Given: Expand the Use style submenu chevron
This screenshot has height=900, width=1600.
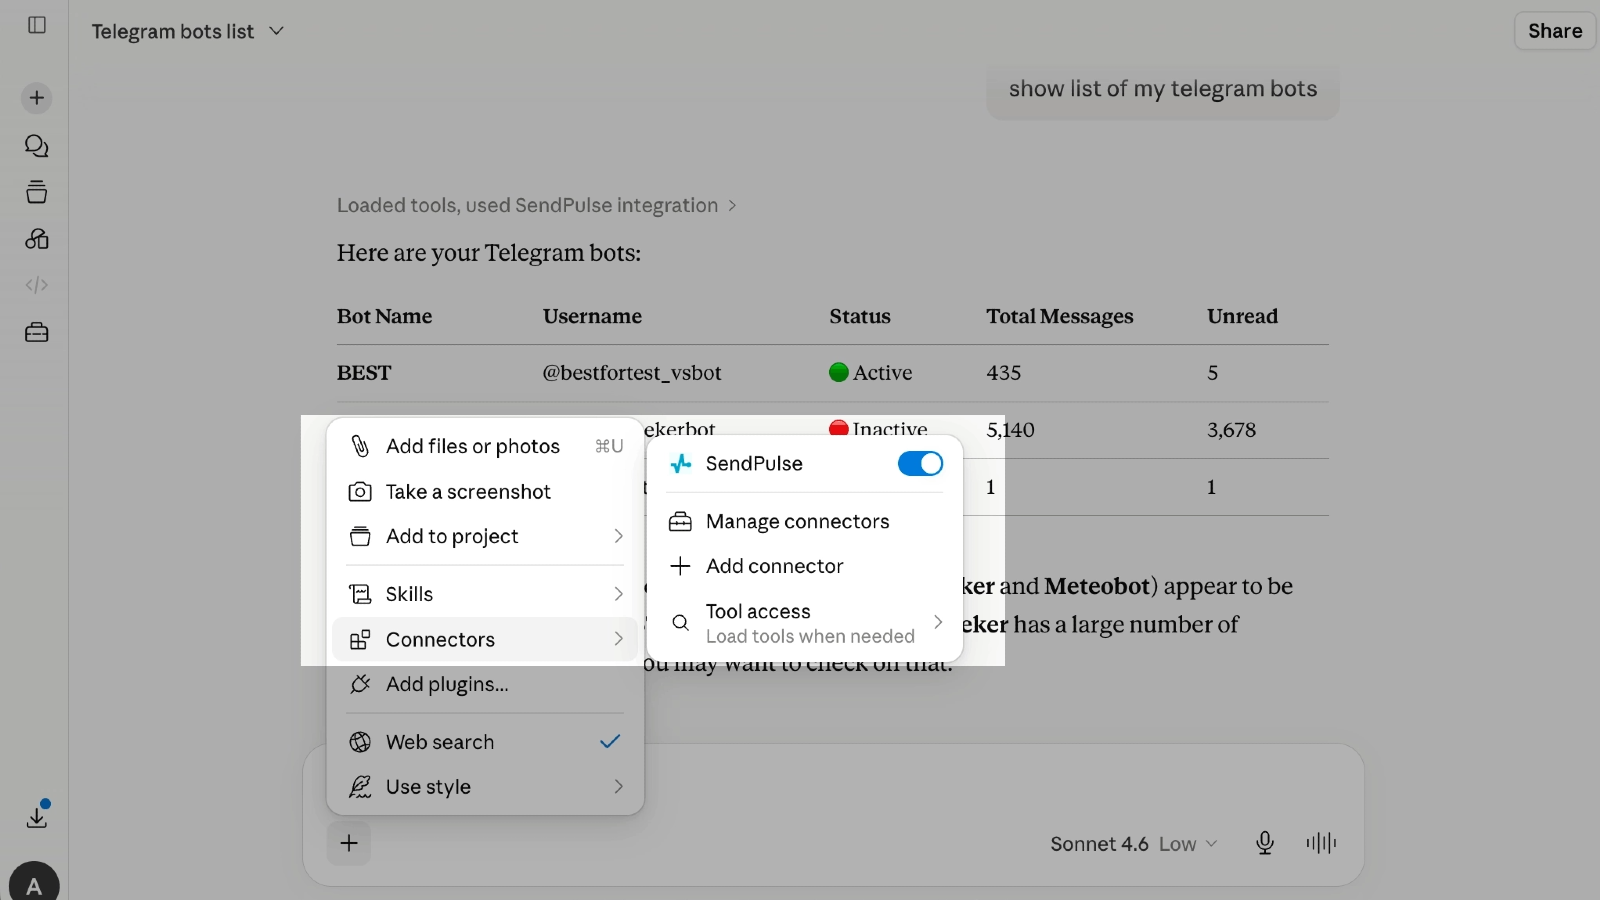Looking at the screenshot, I should point(618,787).
